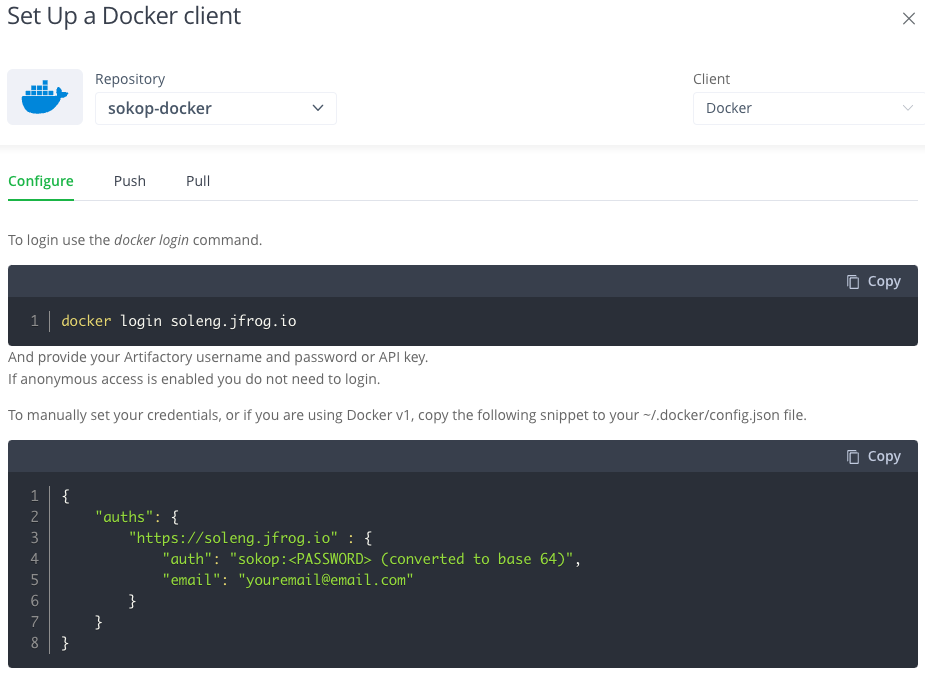Copy the docker login command
The height and width of the screenshot is (673, 925).
tap(874, 281)
